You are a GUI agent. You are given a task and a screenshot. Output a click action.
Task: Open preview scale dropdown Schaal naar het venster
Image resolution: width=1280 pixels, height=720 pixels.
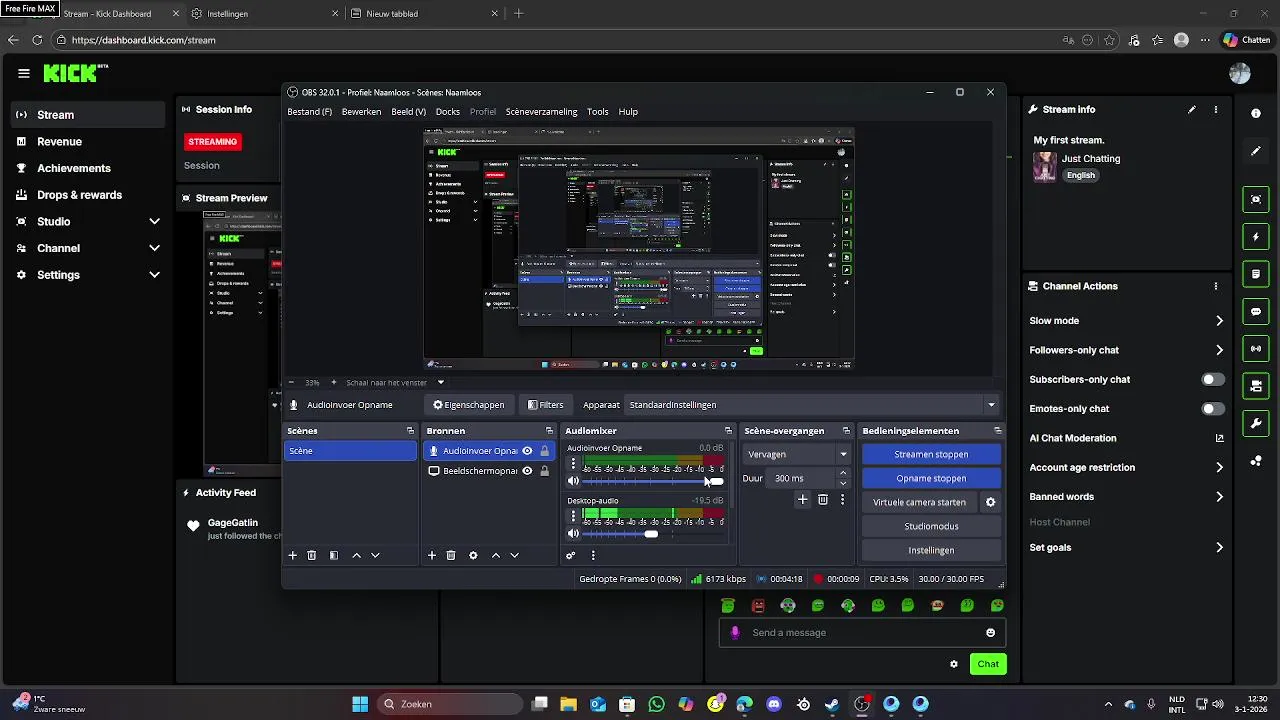click(395, 382)
